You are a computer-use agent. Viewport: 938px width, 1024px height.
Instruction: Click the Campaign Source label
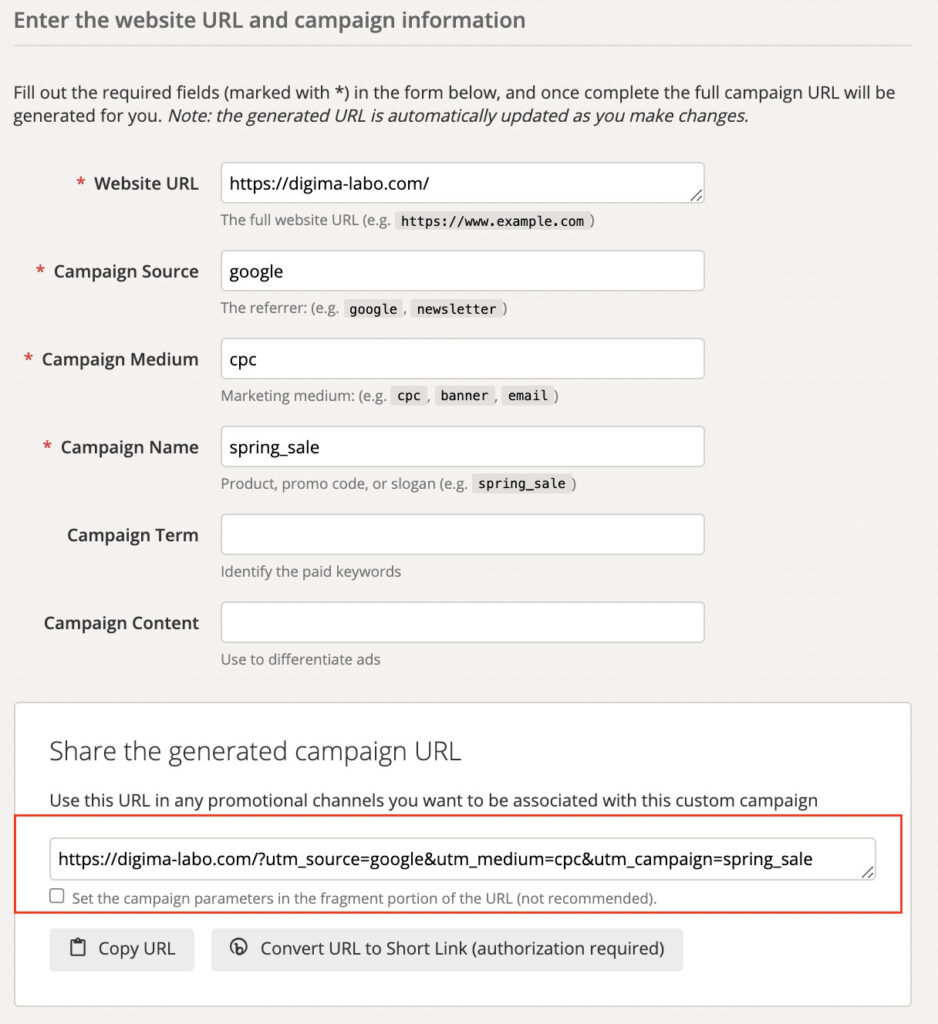(126, 272)
